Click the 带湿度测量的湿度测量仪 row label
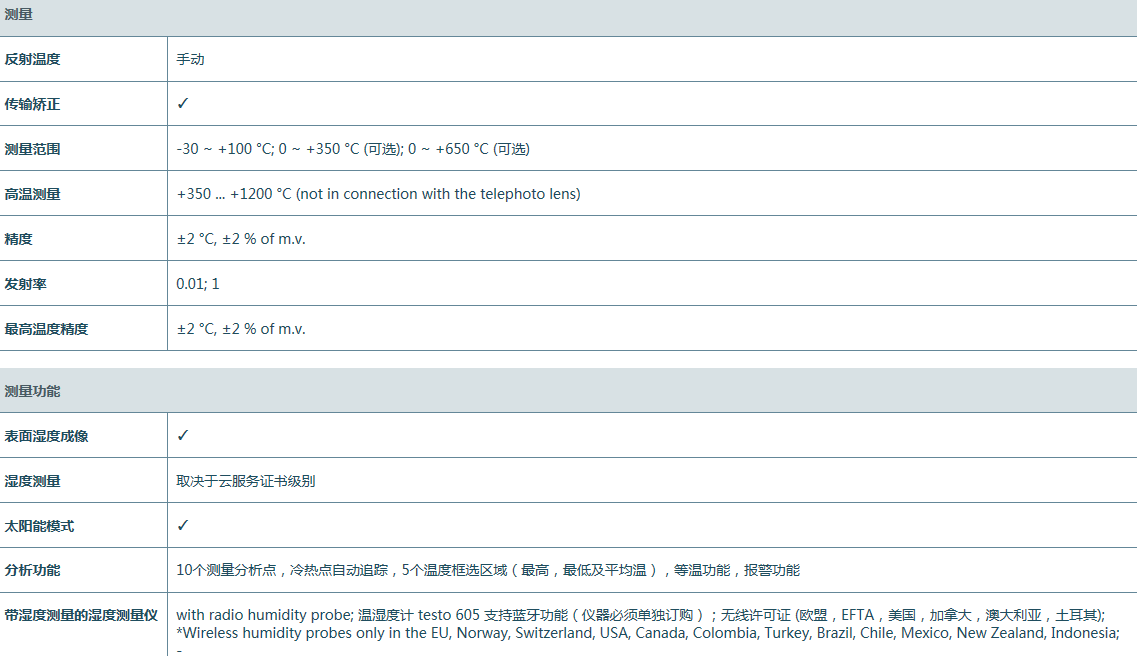1138x656 pixels. [81, 615]
